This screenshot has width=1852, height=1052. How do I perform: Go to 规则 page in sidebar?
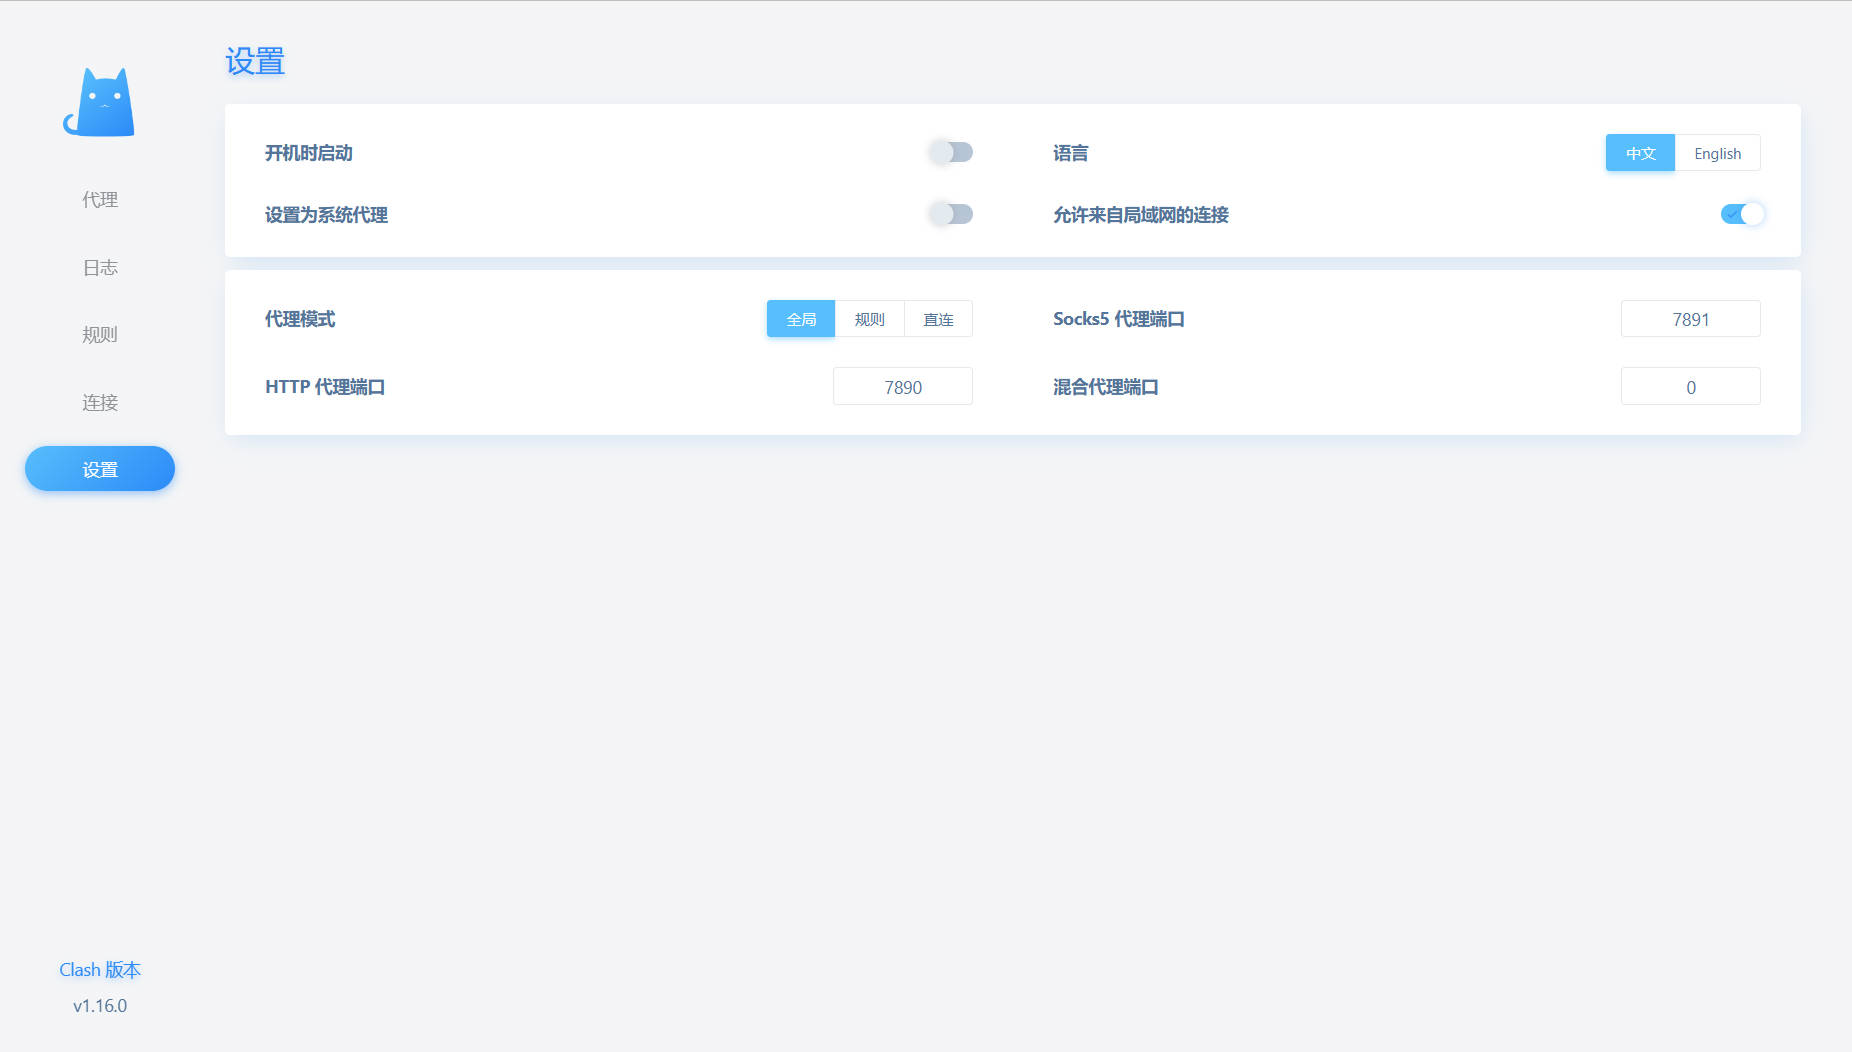[100, 335]
